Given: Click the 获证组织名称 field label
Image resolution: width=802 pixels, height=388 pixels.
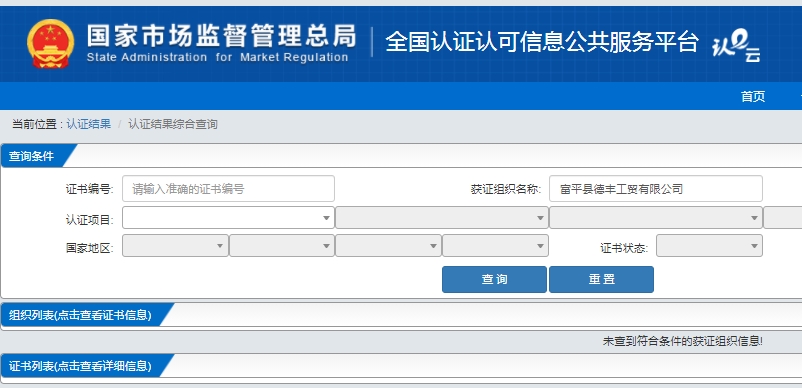Looking at the screenshot, I should tap(505, 189).
